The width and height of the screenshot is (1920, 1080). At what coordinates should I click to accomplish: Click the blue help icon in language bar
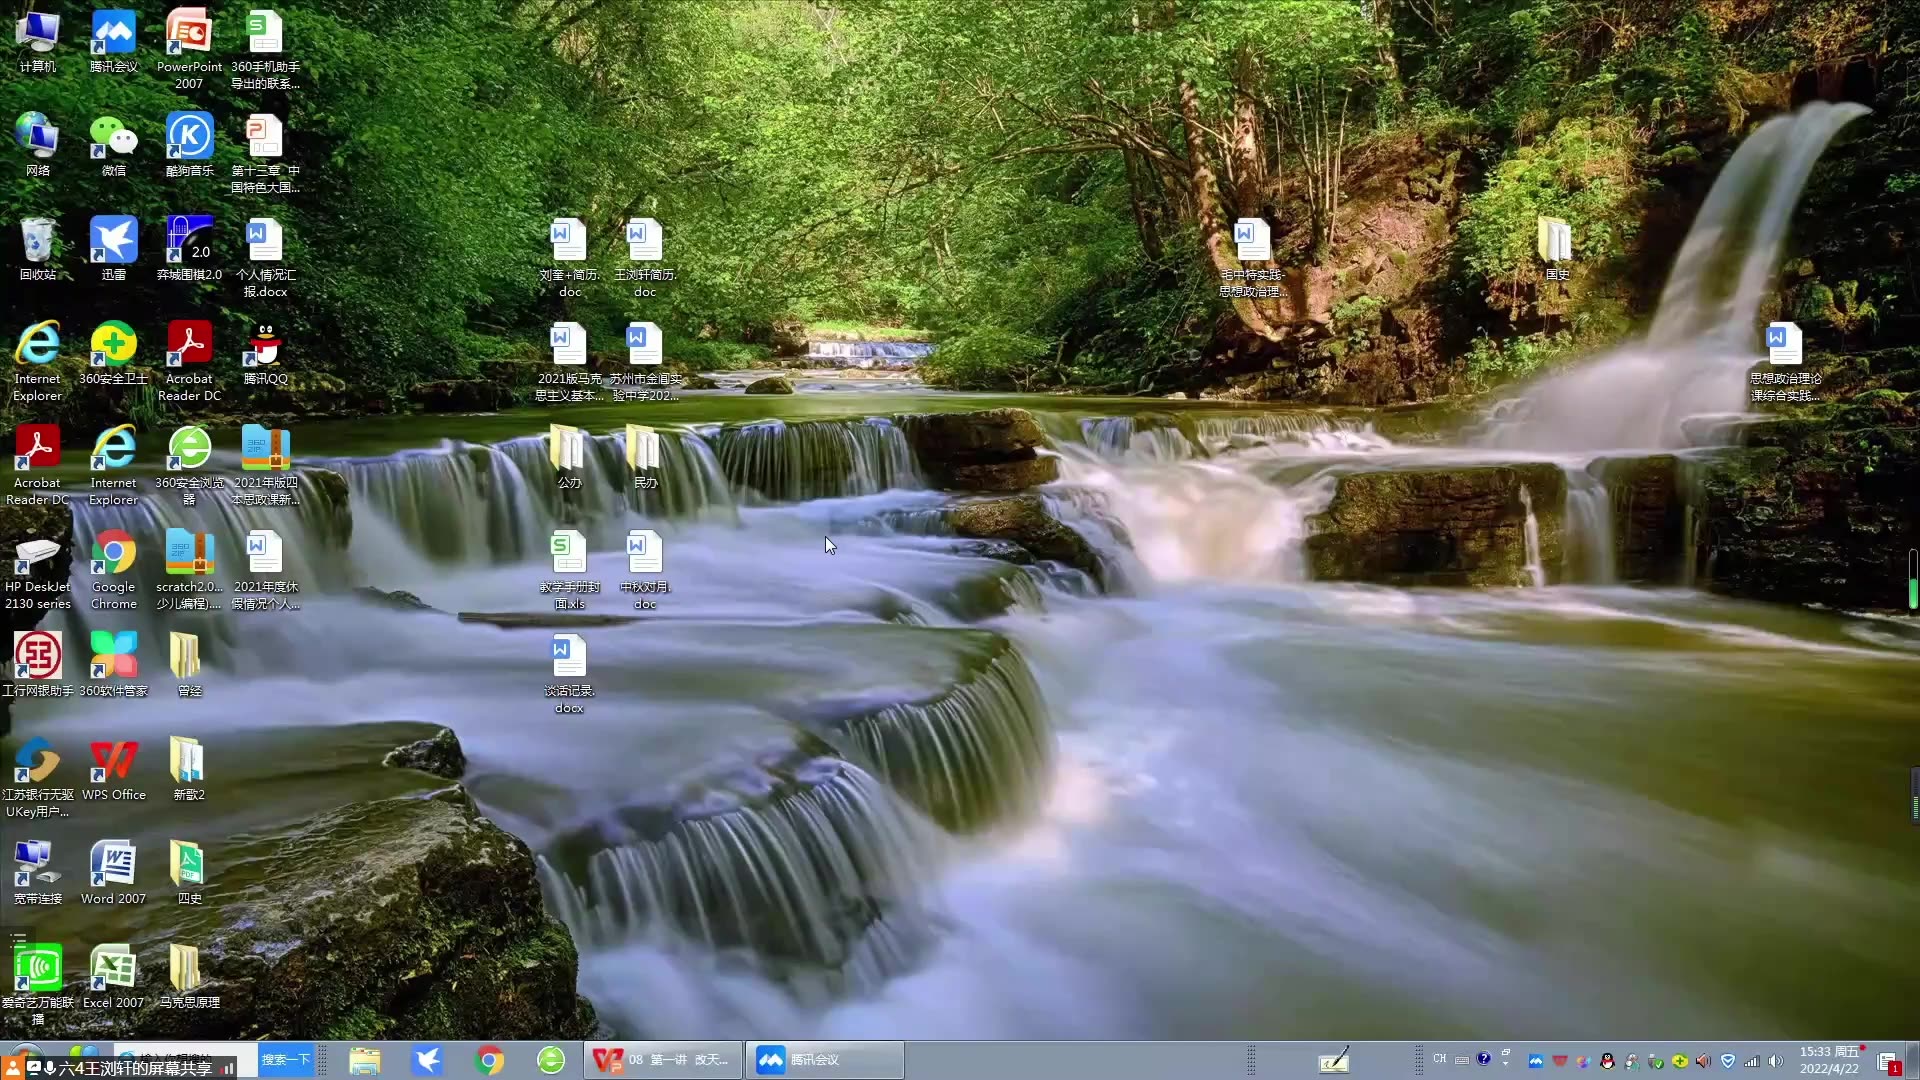click(1484, 1059)
